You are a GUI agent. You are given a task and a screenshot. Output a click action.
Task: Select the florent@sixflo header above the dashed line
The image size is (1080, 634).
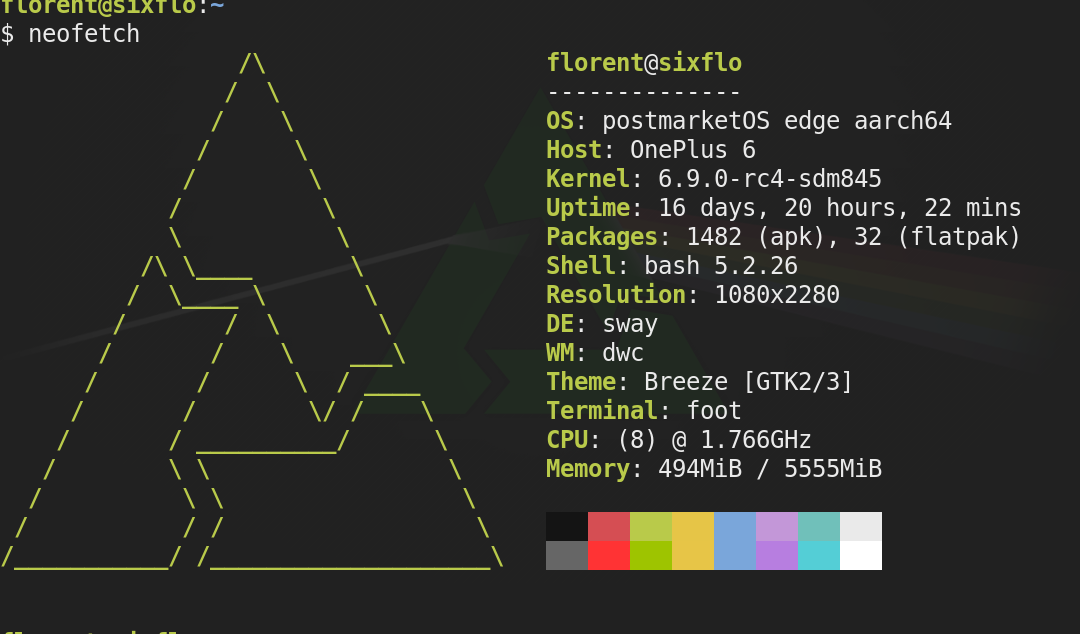[x=644, y=63]
